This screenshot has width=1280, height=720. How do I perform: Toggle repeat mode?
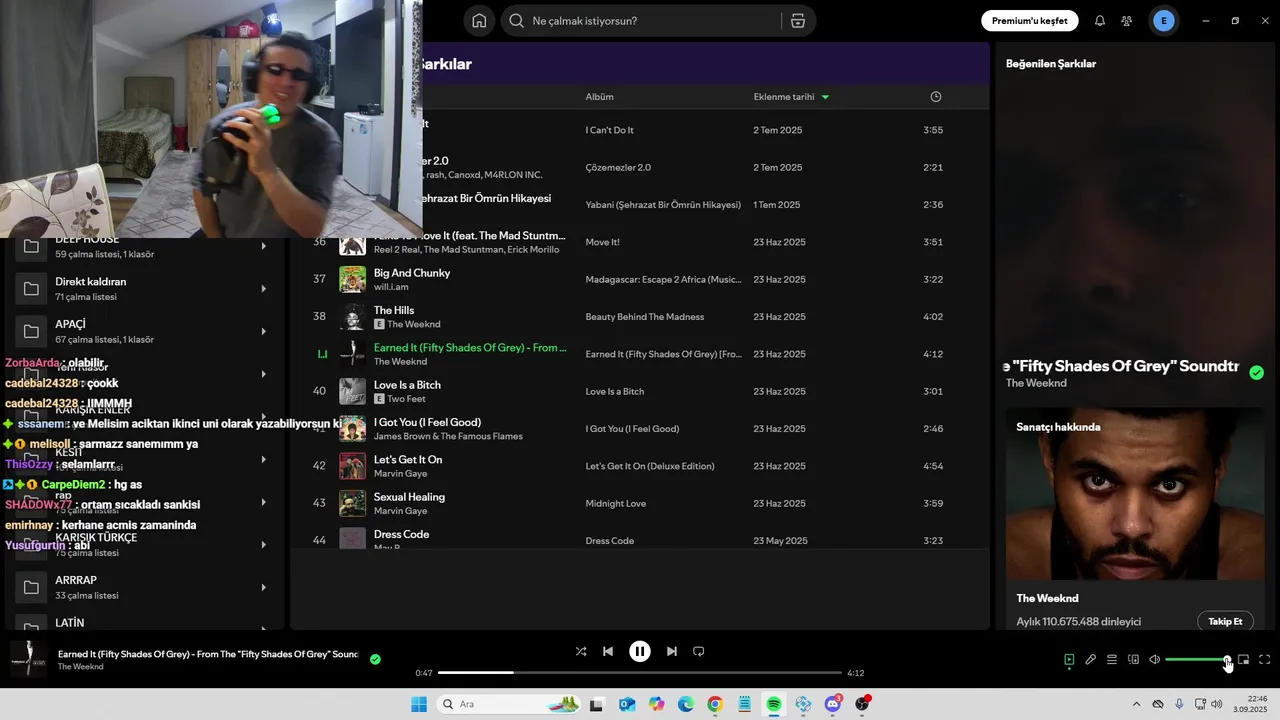(x=699, y=651)
